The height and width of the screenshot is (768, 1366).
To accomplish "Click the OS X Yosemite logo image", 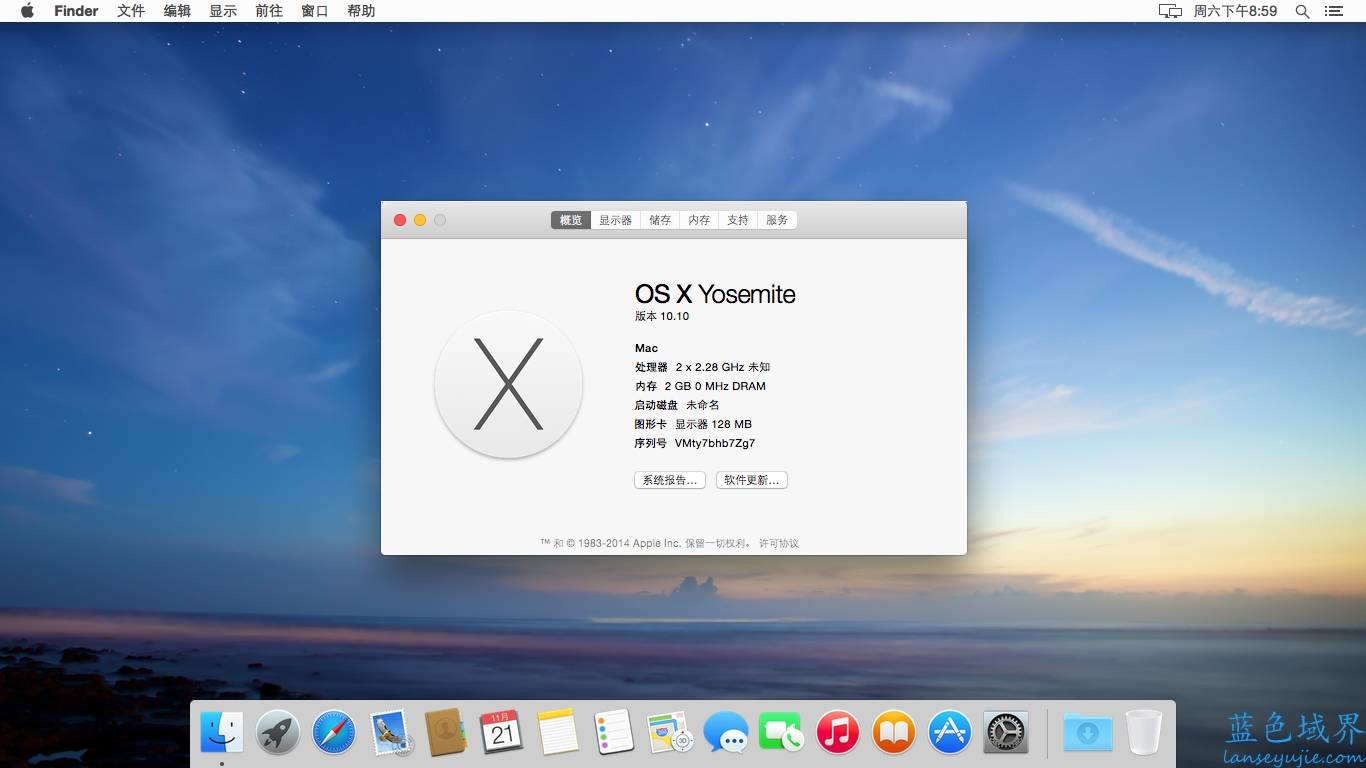I will tap(508, 385).
